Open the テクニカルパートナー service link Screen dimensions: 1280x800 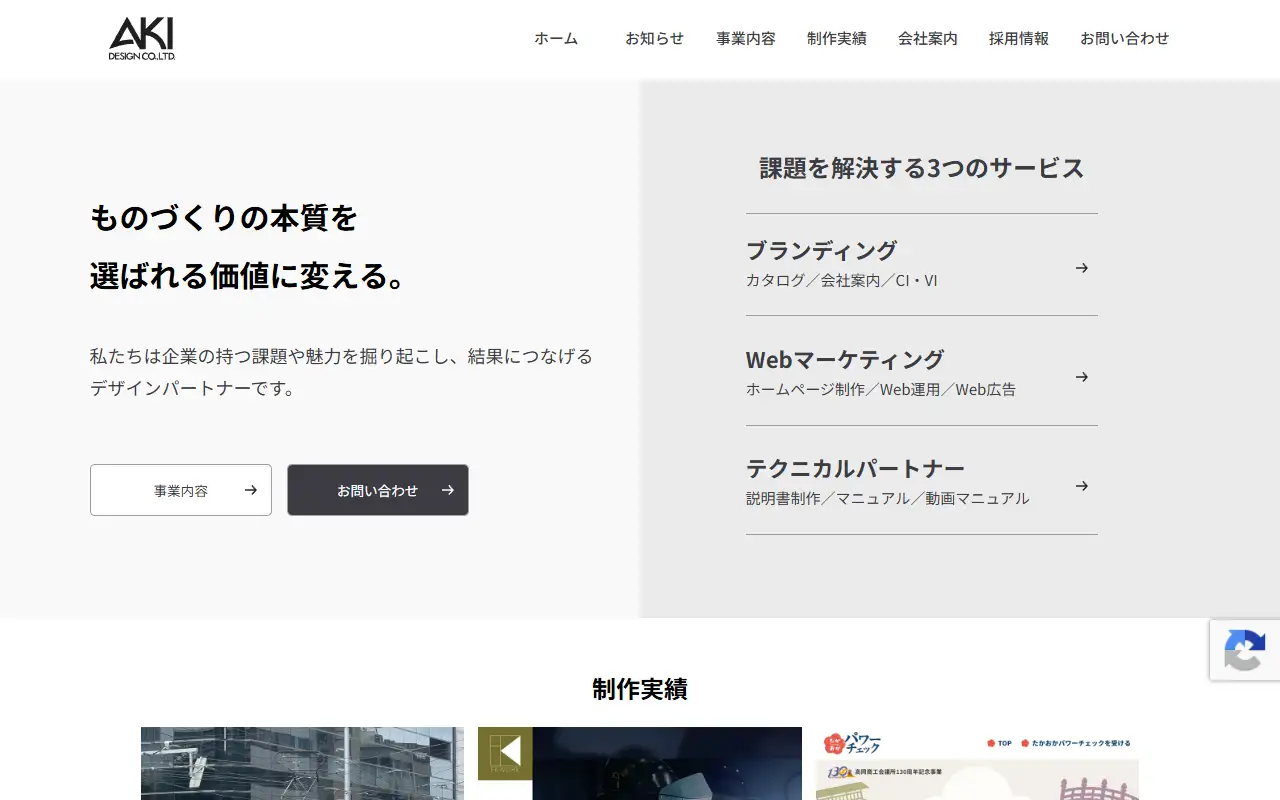point(922,480)
